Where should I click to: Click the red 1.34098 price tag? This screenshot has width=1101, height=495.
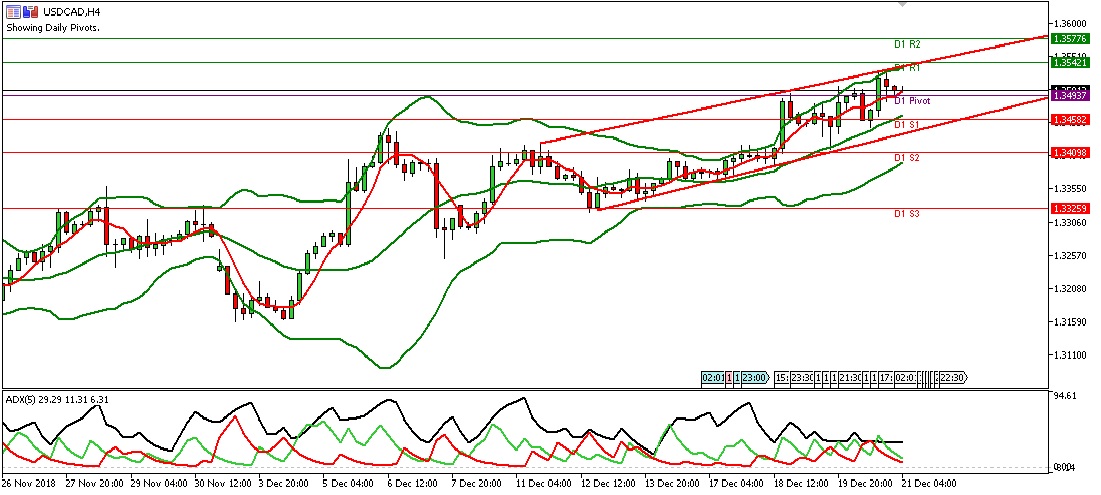tap(1071, 153)
